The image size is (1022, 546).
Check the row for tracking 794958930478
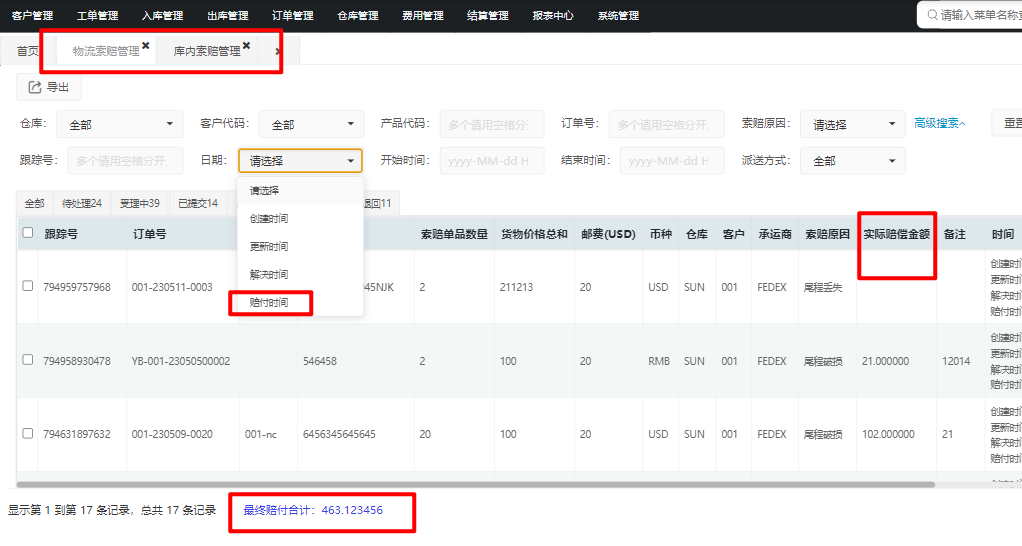click(x=27, y=360)
